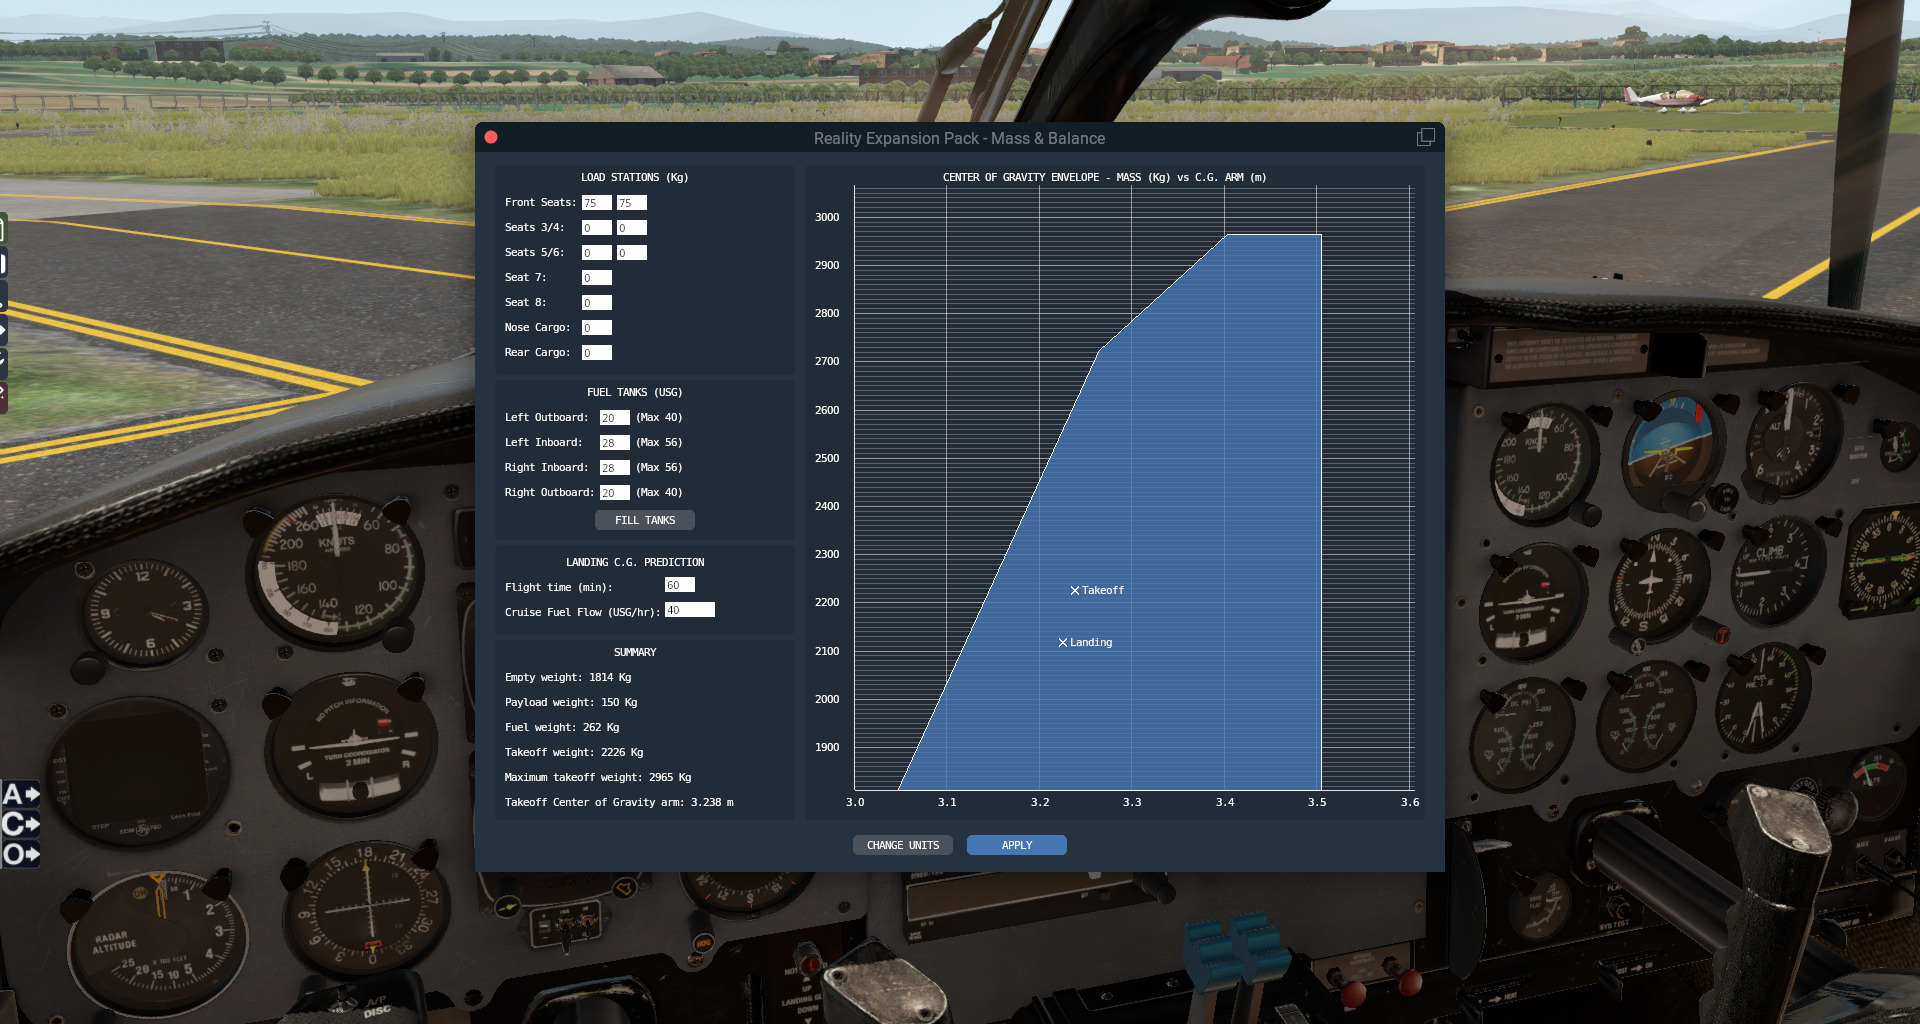The height and width of the screenshot is (1024, 1920).
Task: Select the Seat 7 weight field
Action: click(597, 278)
